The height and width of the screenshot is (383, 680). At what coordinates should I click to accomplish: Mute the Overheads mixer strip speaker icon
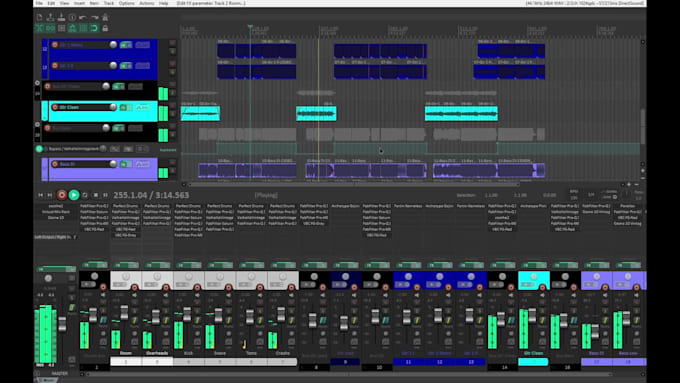pyautogui.click(x=166, y=295)
